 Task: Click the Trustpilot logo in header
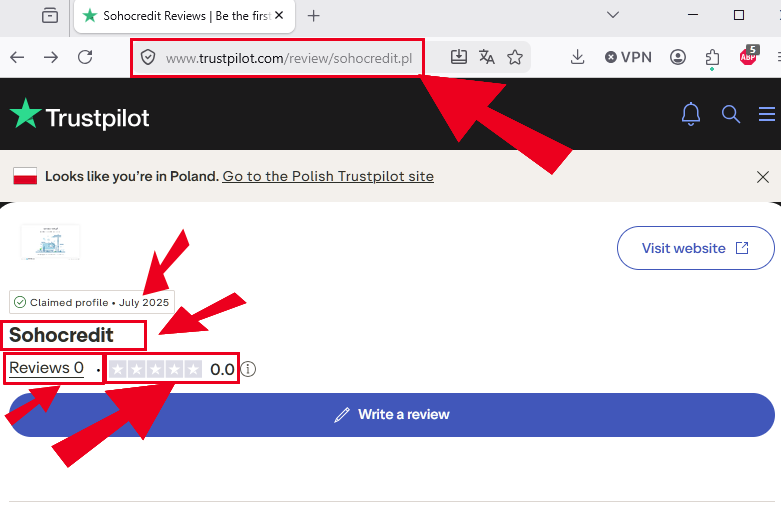tap(80, 117)
